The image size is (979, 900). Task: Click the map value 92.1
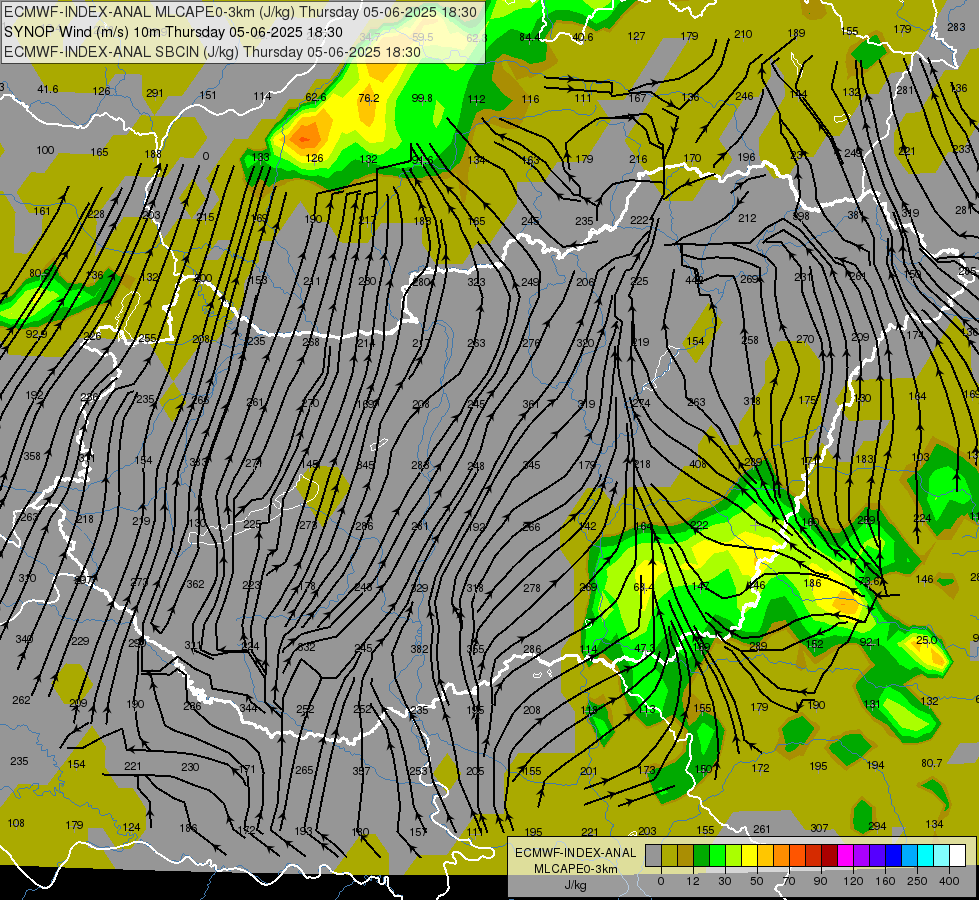pos(870,642)
